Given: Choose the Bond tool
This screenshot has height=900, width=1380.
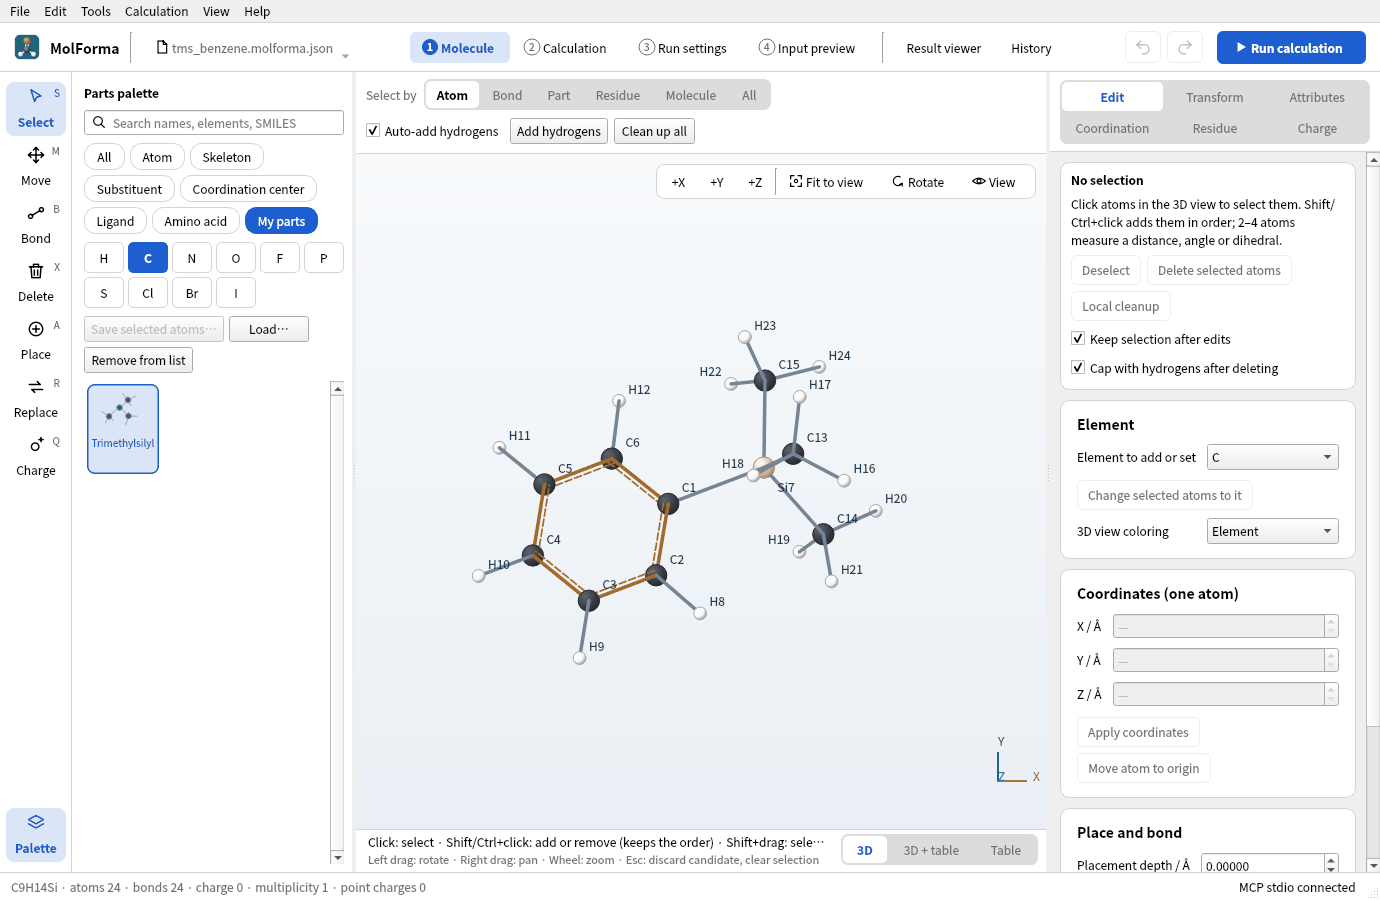Looking at the screenshot, I should point(36,224).
